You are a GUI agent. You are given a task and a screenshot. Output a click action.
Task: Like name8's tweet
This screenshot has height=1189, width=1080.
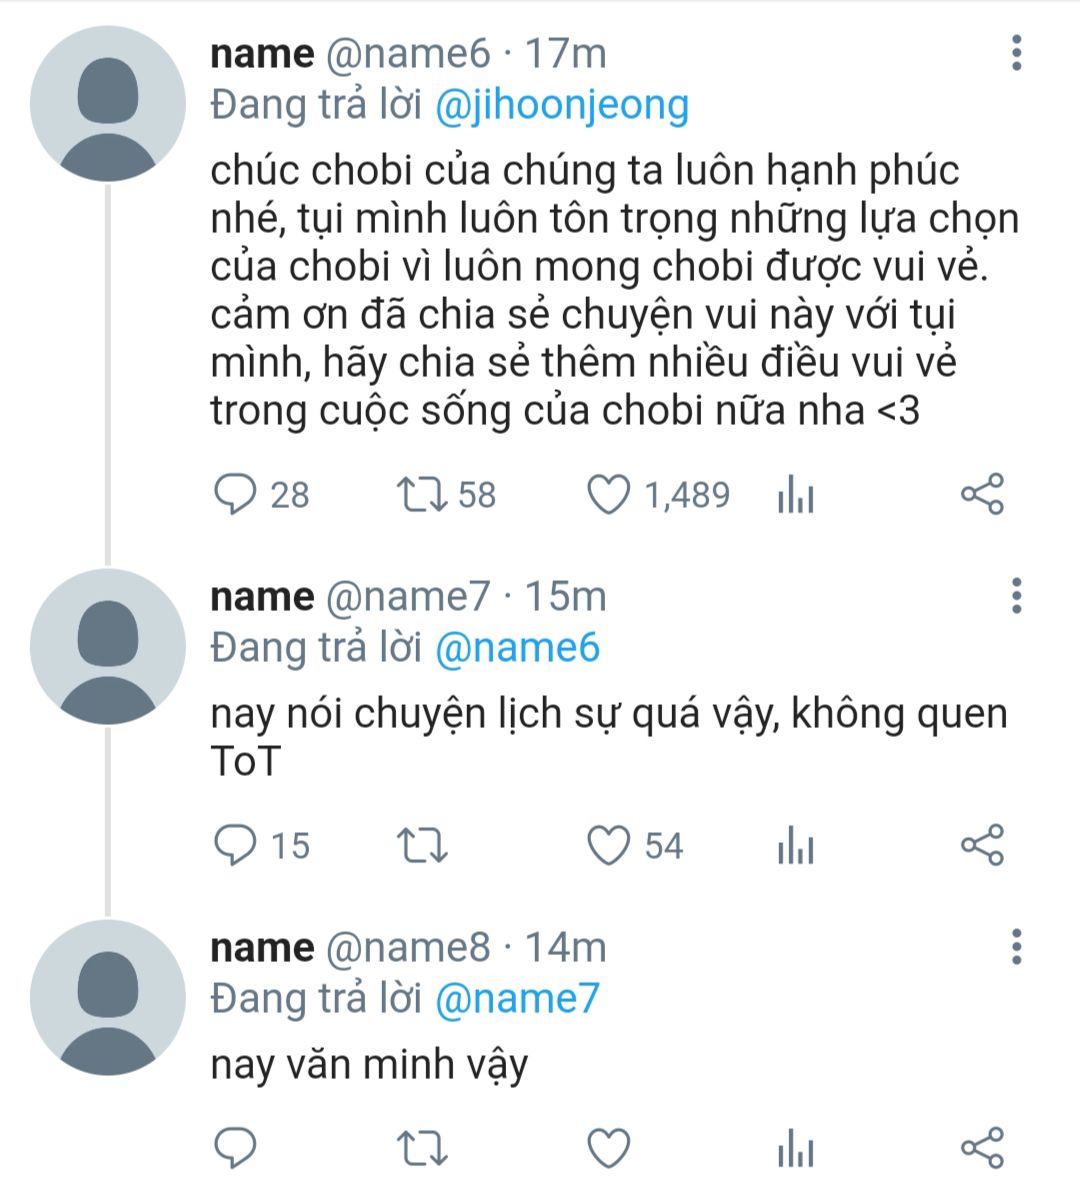[x=608, y=1148]
